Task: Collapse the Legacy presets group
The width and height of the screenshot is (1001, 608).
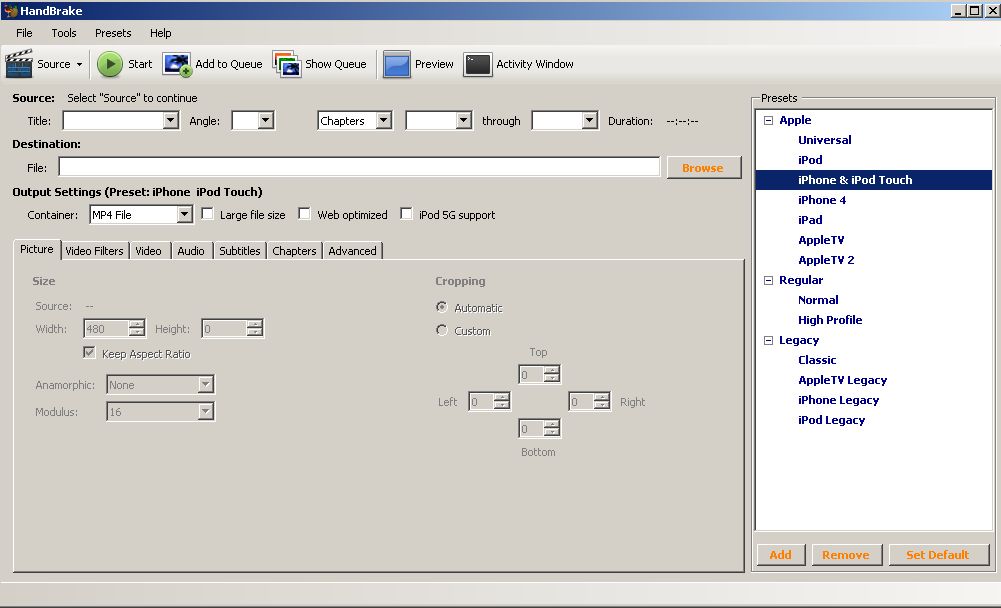Action: (769, 340)
